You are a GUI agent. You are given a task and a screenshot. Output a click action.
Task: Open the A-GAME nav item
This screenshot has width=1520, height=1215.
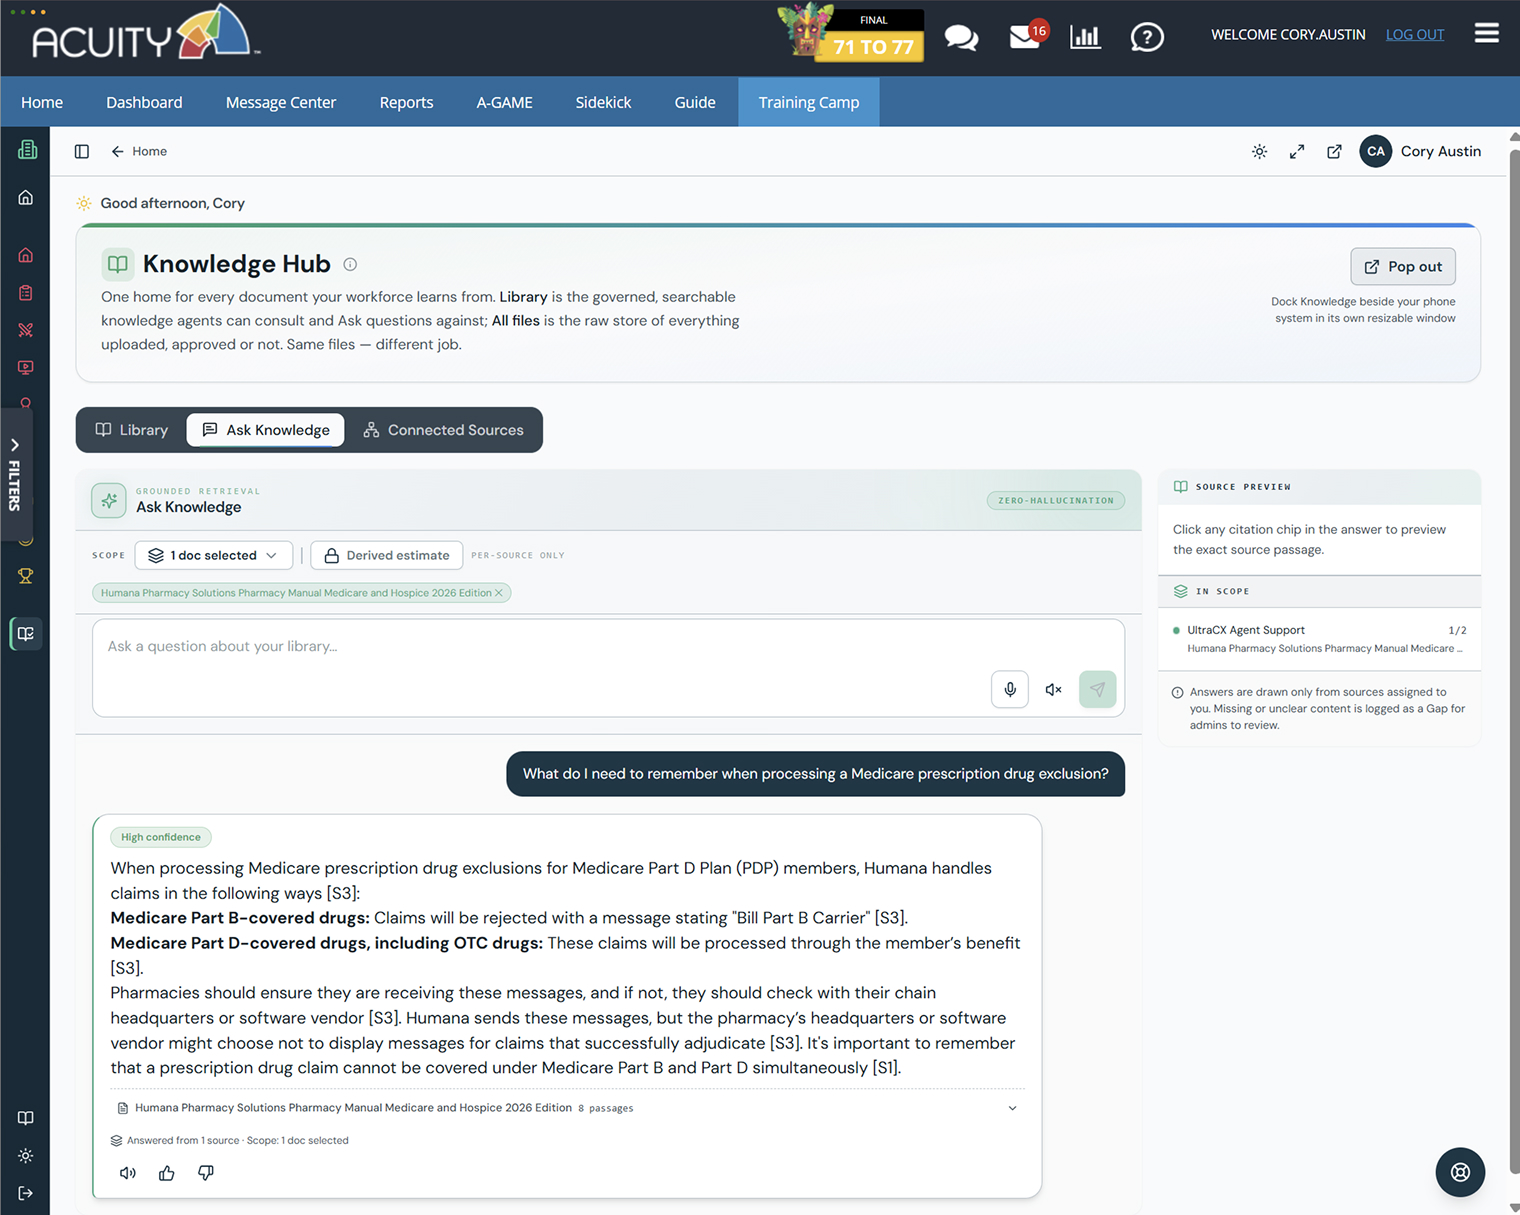(x=504, y=102)
